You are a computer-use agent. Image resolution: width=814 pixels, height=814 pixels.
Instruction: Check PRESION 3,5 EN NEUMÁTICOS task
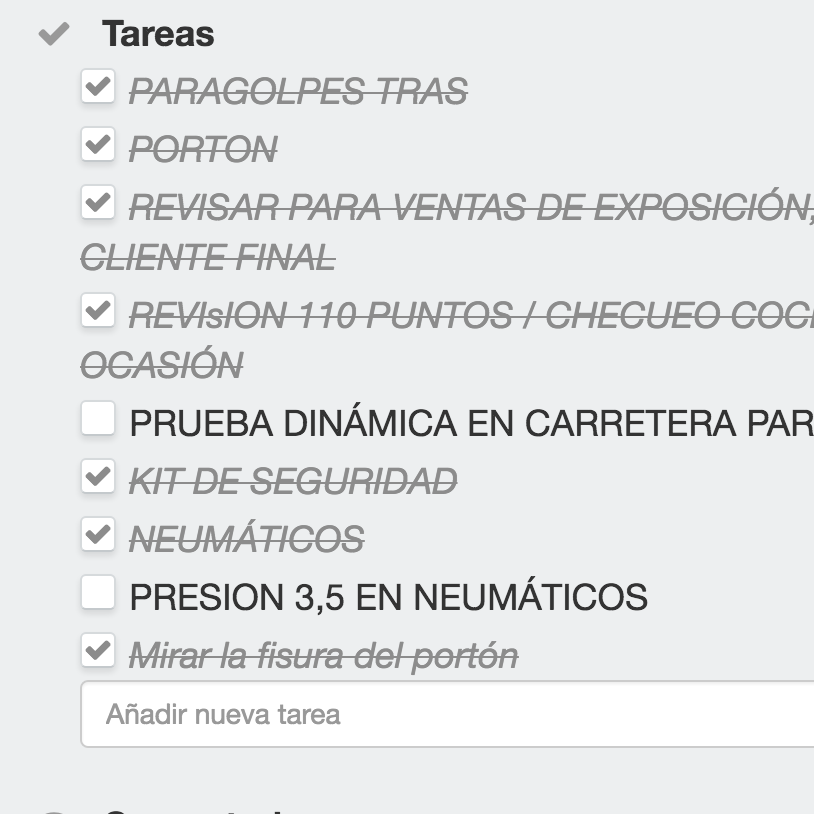pyautogui.click(x=97, y=593)
